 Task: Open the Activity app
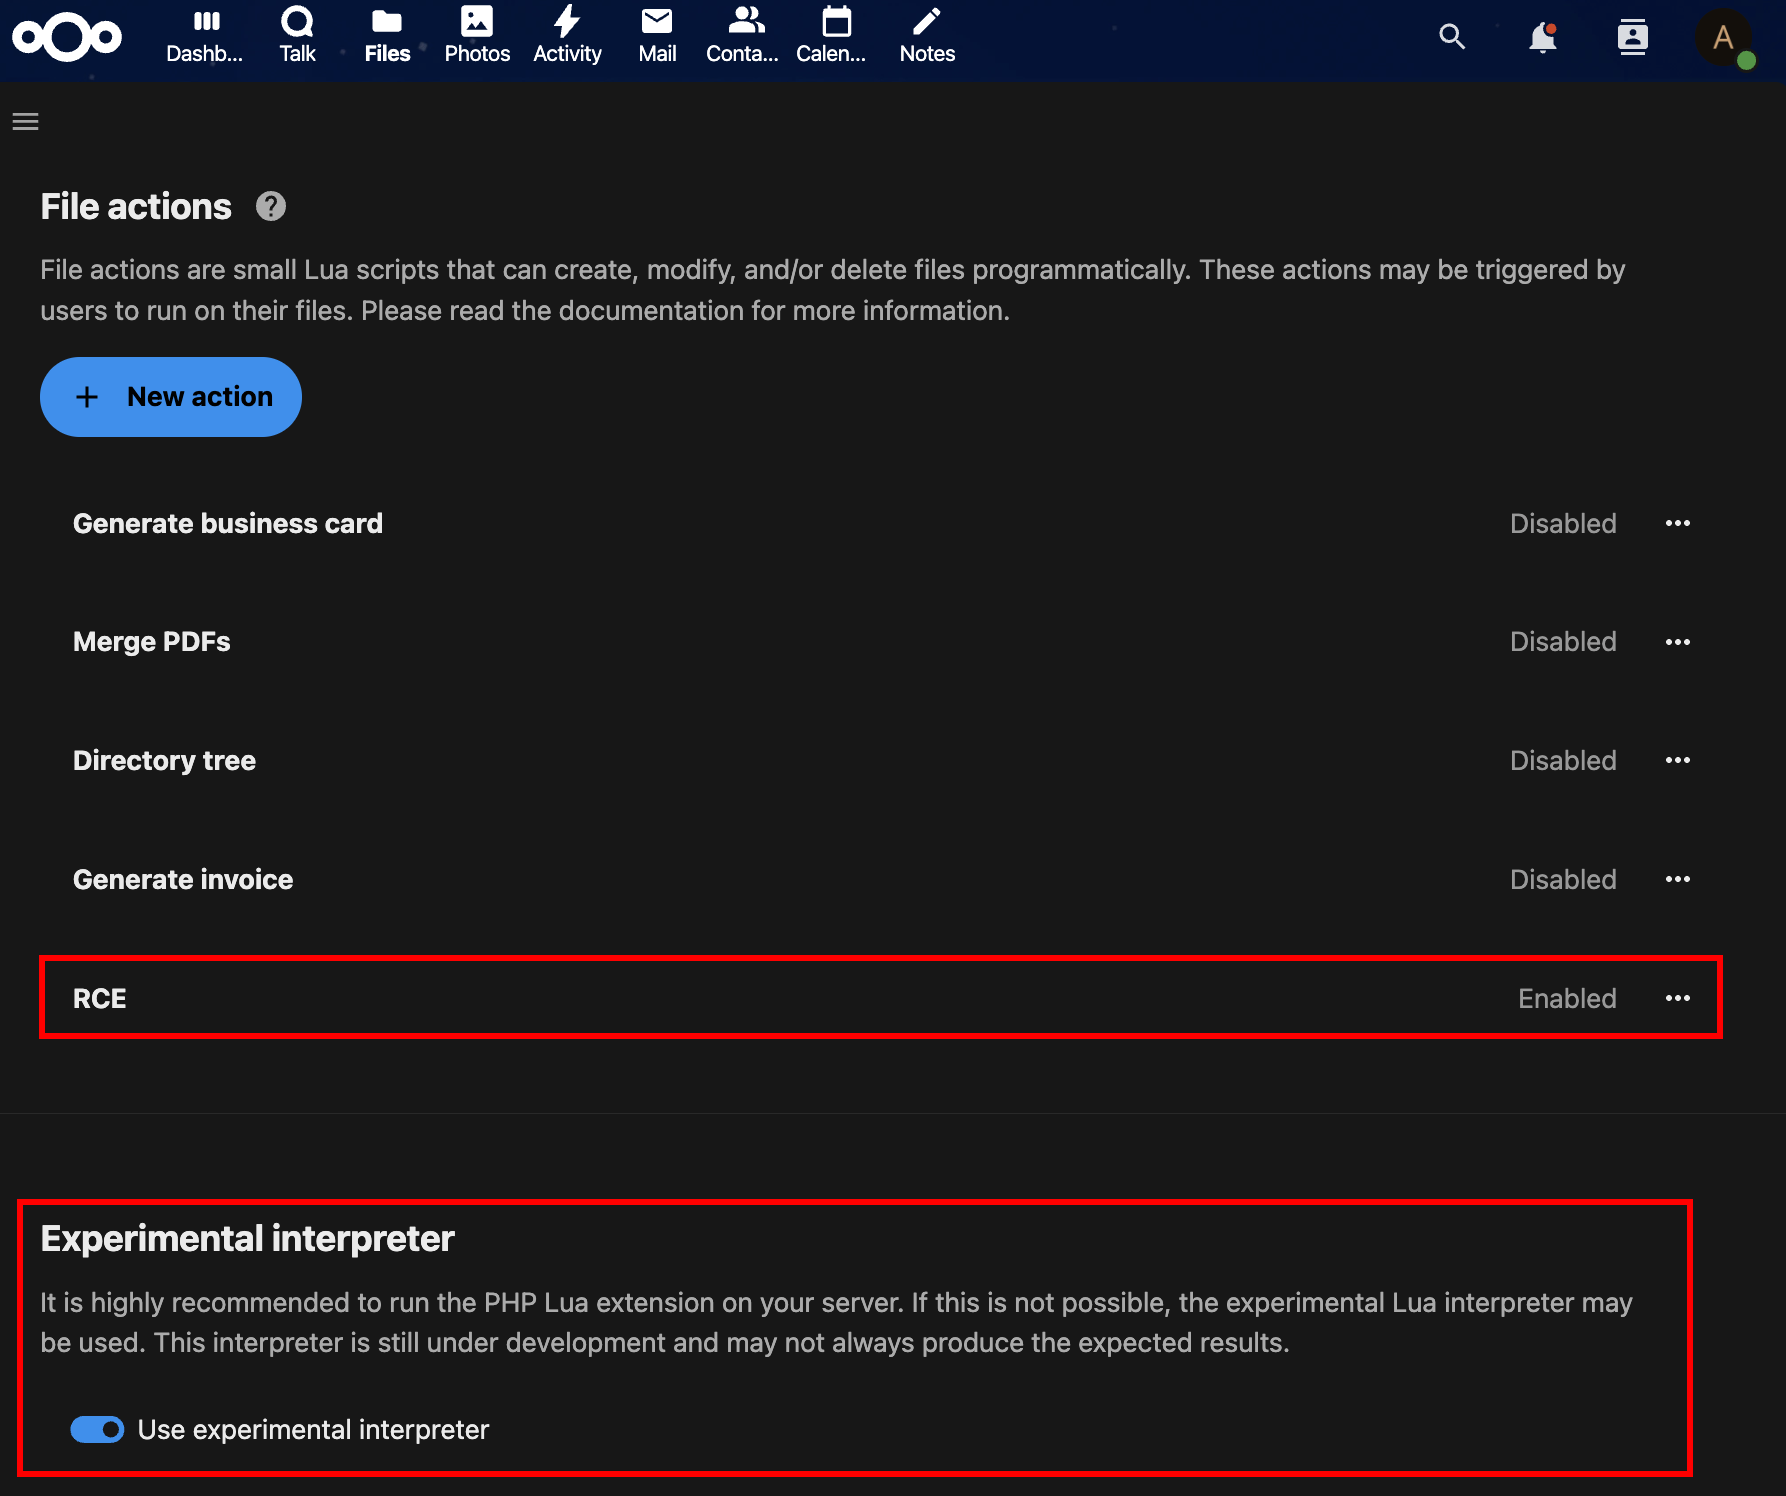point(567,37)
